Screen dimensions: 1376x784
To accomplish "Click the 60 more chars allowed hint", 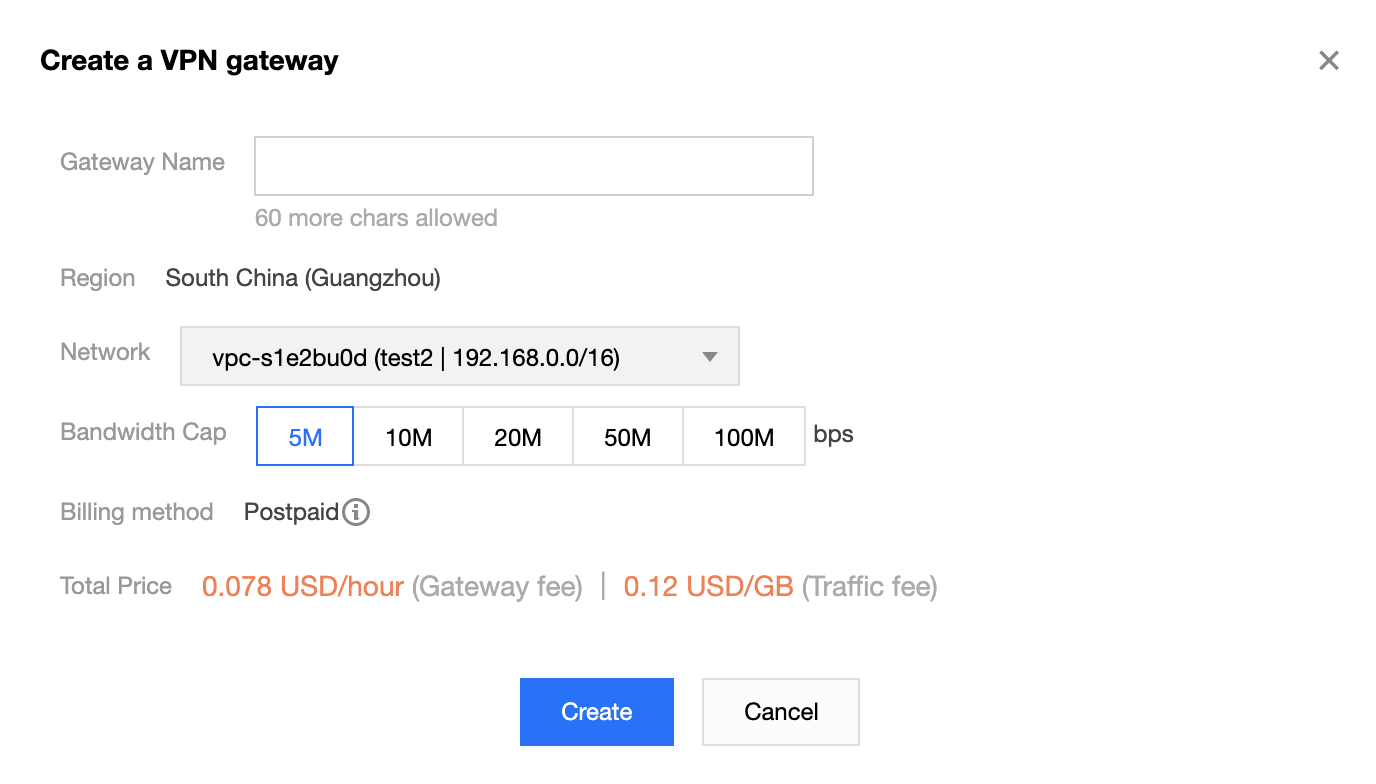I will click(x=376, y=218).
